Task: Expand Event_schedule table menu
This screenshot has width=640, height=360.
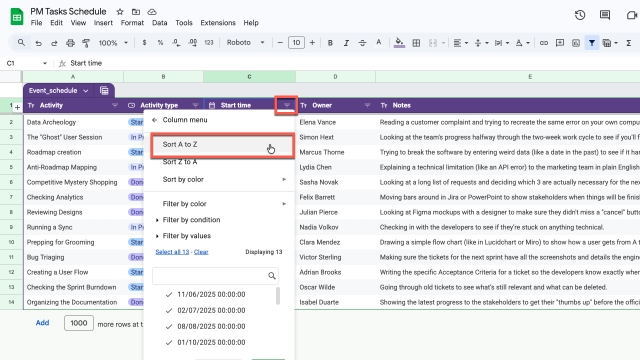Action: [x=86, y=91]
